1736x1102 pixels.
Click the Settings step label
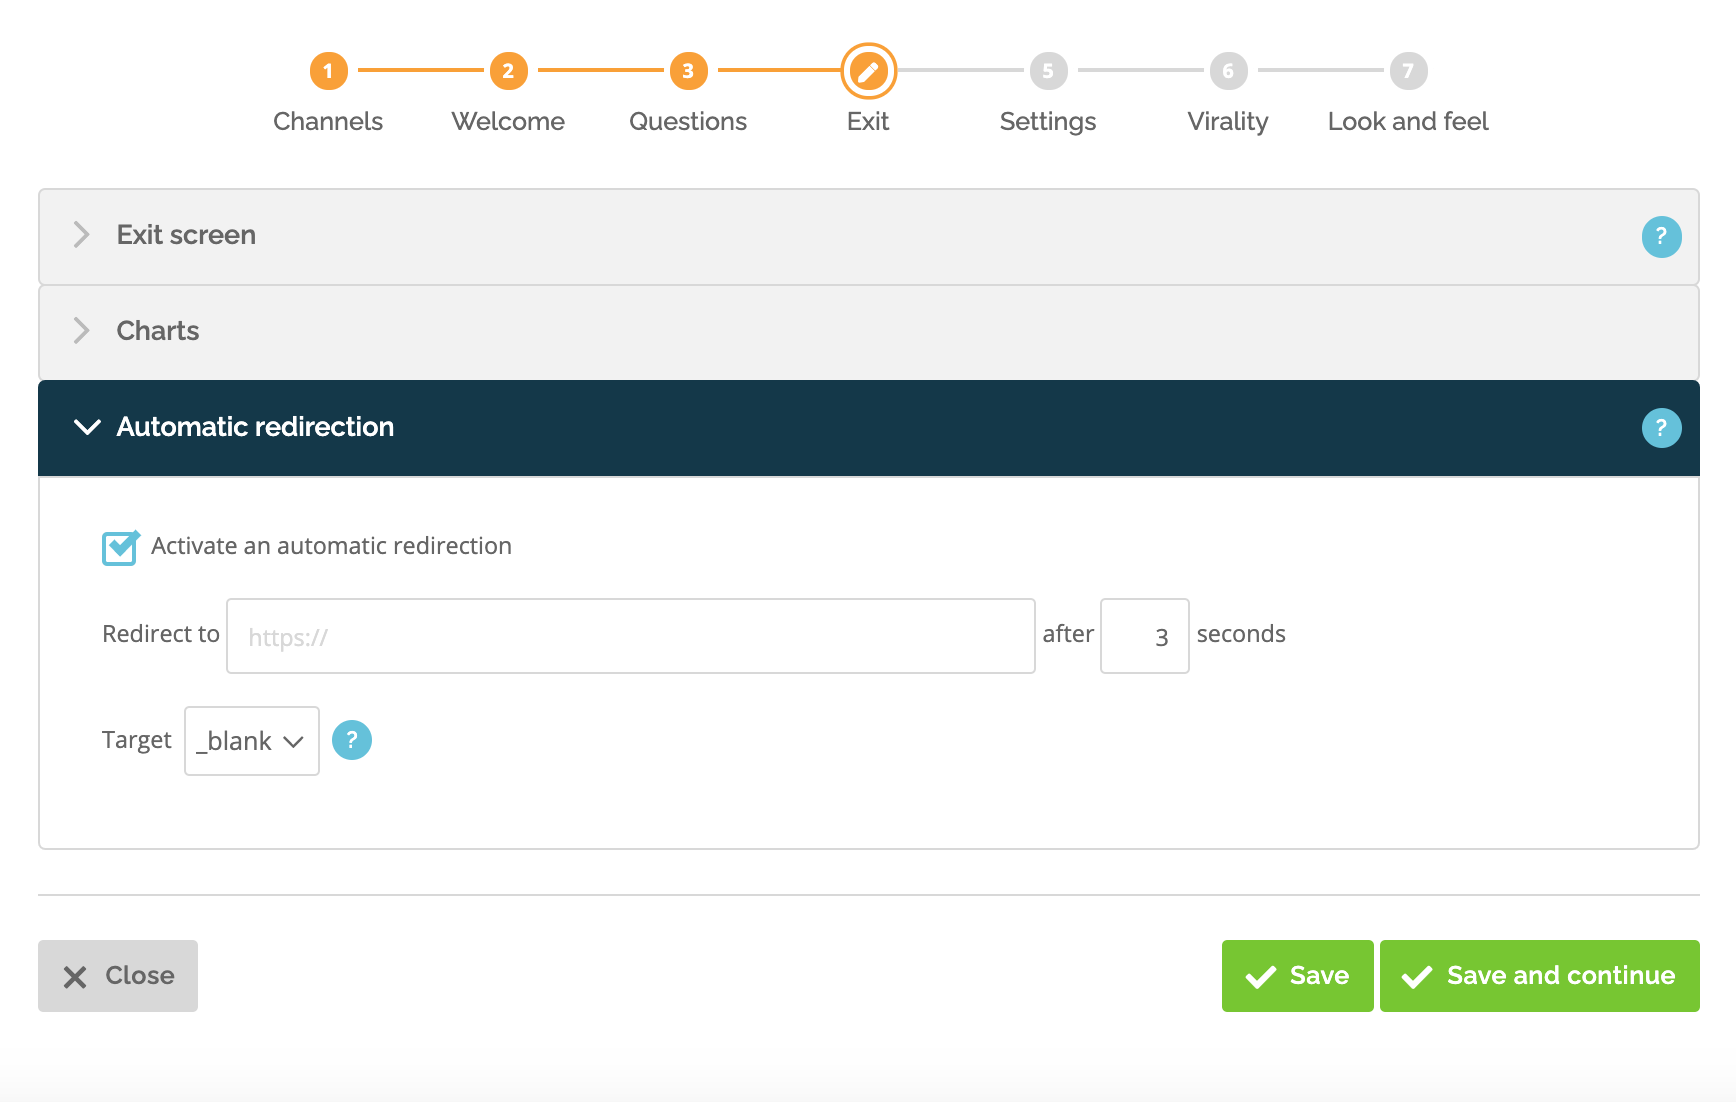[x=1048, y=122]
